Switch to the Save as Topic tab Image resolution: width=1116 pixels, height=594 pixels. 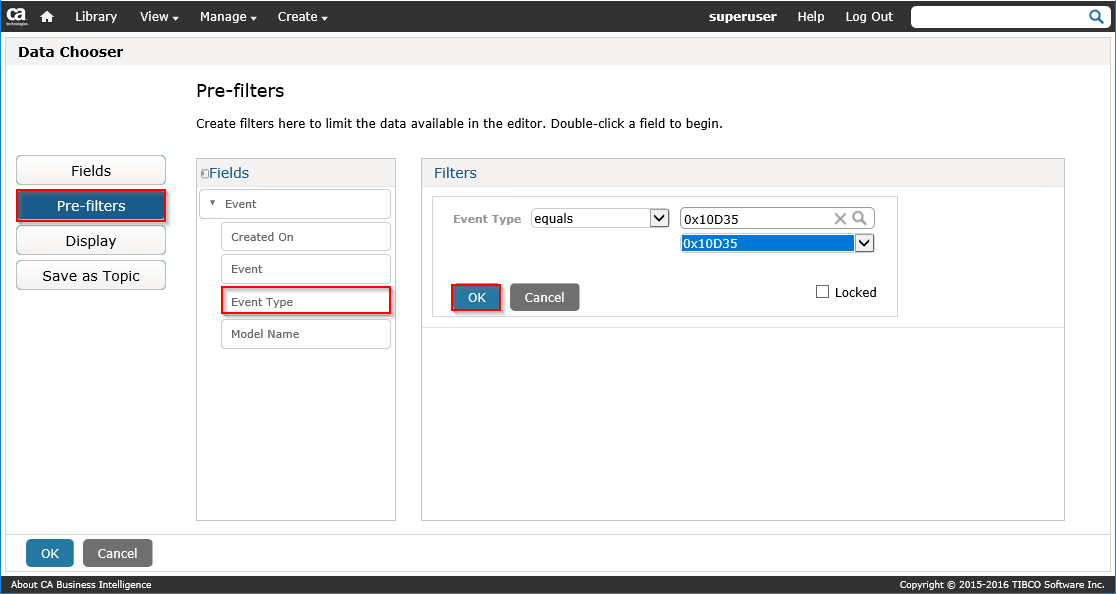(x=91, y=276)
